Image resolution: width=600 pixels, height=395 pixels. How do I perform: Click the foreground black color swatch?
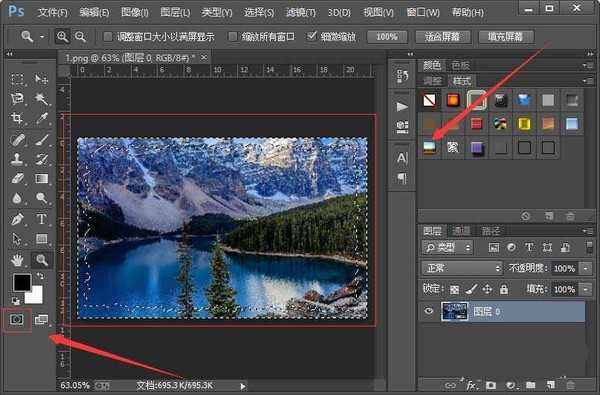click(x=21, y=282)
